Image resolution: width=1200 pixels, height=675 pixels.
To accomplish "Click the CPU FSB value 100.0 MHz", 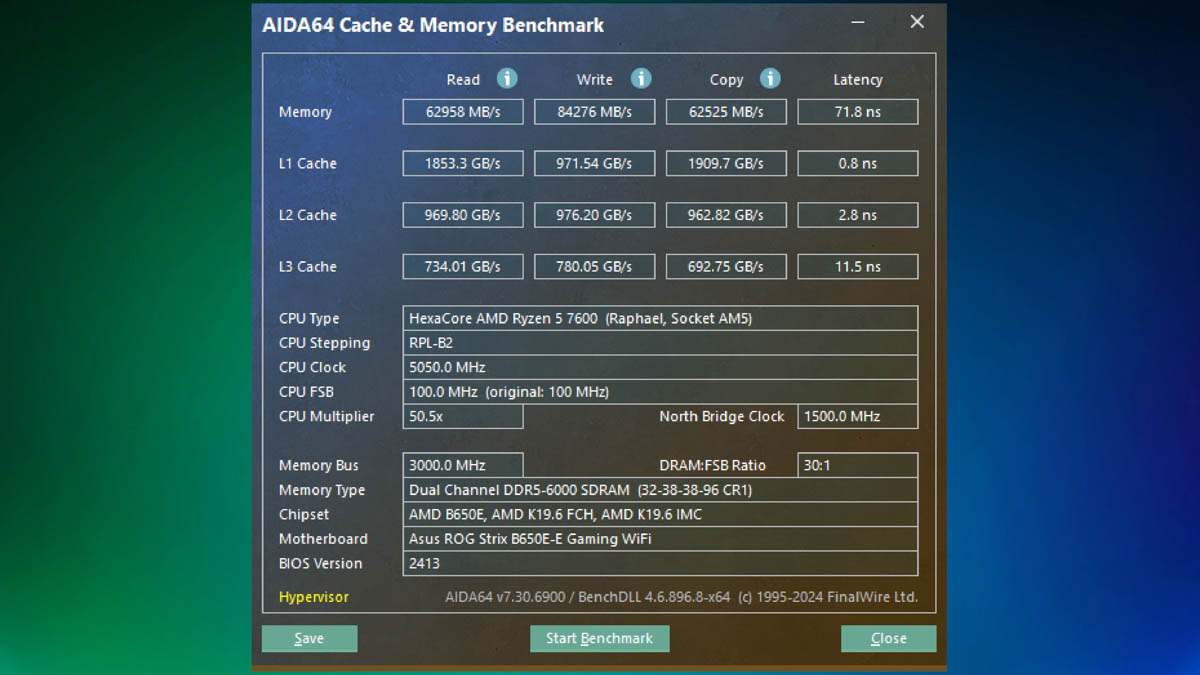I will [660, 392].
